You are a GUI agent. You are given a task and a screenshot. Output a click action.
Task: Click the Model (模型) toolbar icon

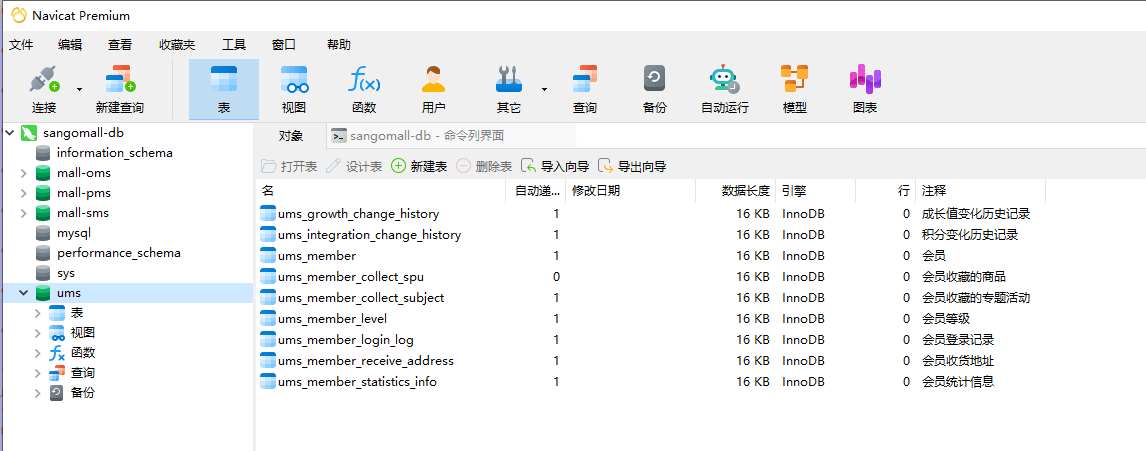click(794, 79)
